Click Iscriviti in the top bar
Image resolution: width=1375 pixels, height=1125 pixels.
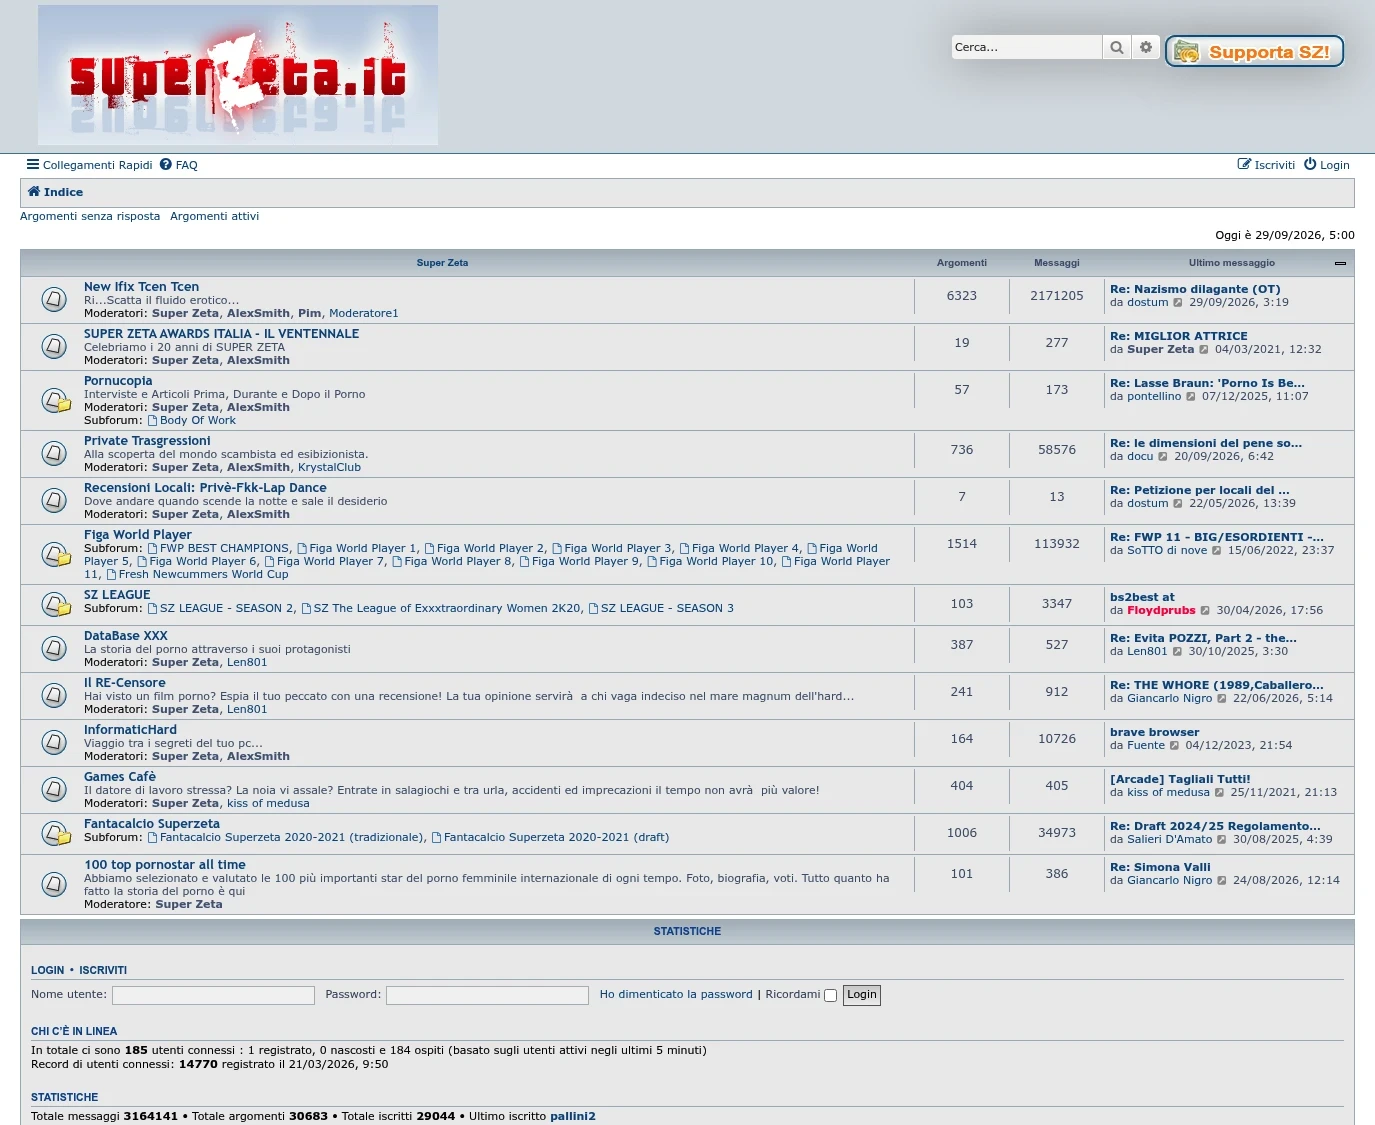point(1266,165)
